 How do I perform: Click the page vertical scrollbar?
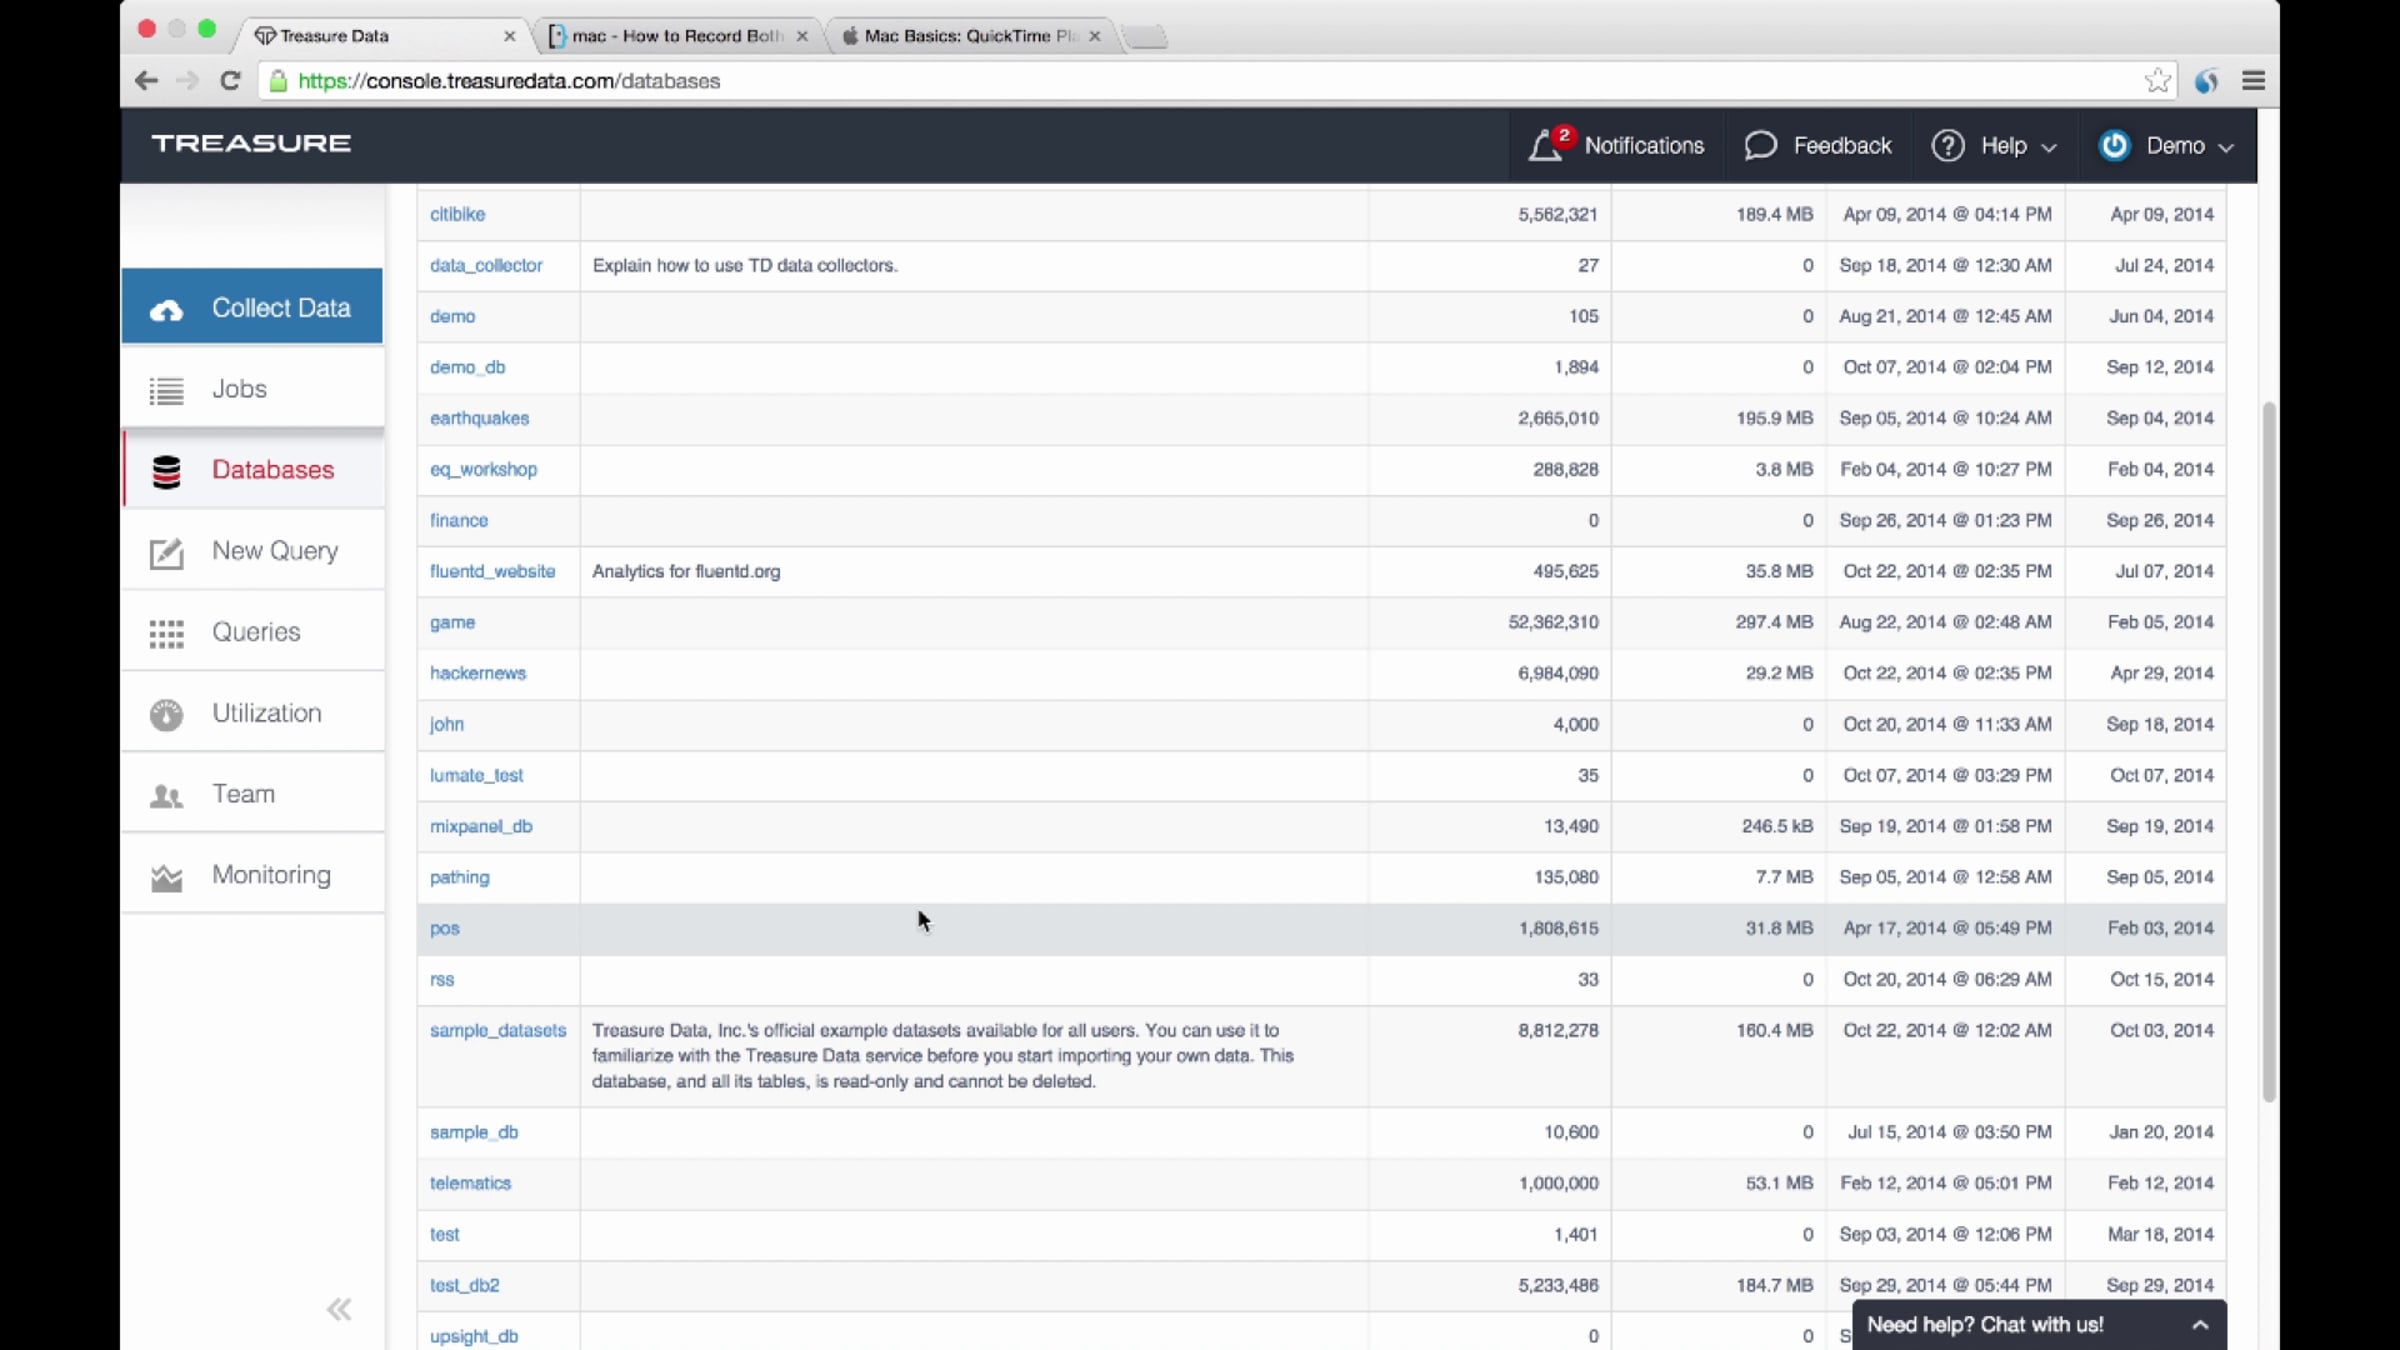[x=2269, y=750]
